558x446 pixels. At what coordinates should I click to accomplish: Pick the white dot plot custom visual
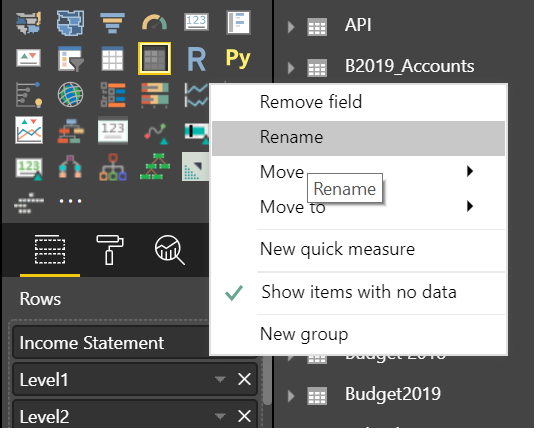(28, 203)
